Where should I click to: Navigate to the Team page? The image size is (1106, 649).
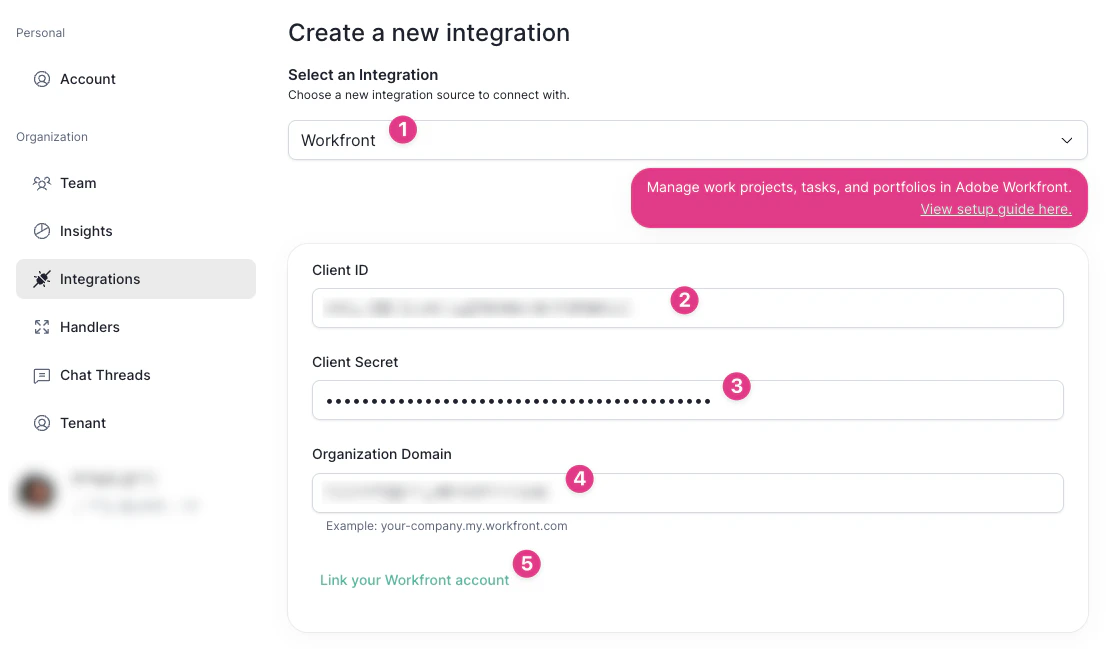click(x=77, y=183)
